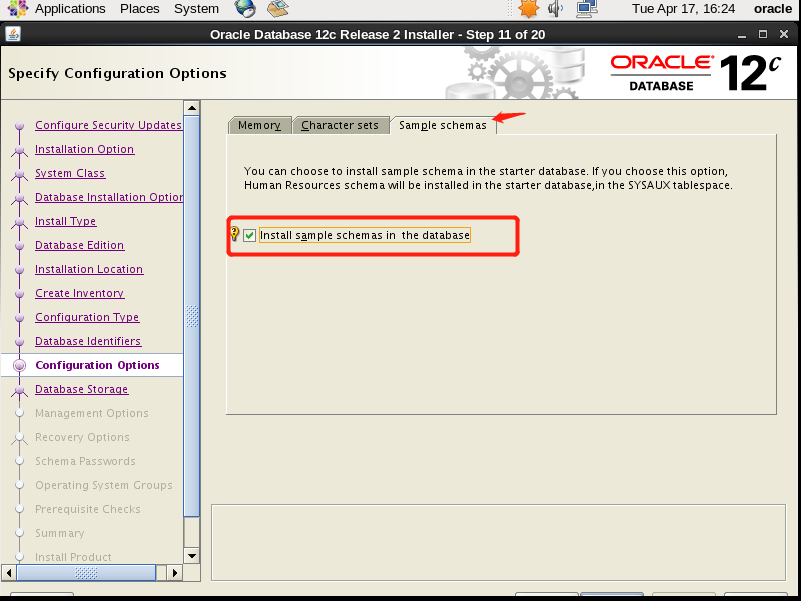Go to Database Installation Option step

(109, 197)
